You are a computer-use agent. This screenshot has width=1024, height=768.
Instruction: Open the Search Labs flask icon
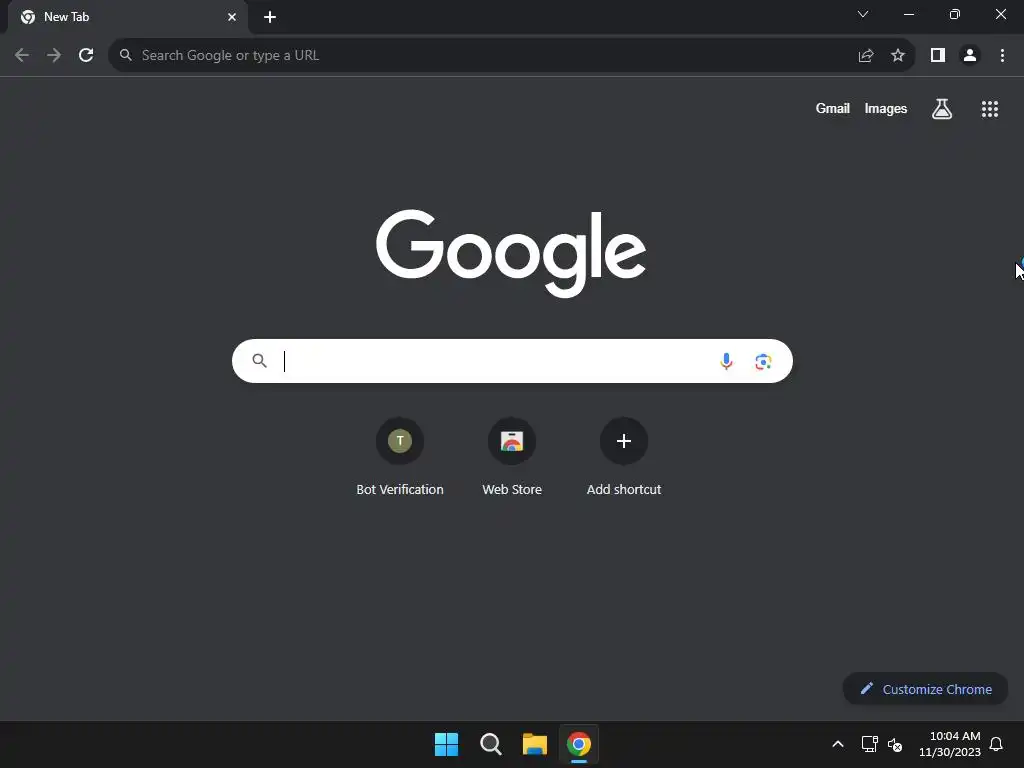click(x=942, y=109)
